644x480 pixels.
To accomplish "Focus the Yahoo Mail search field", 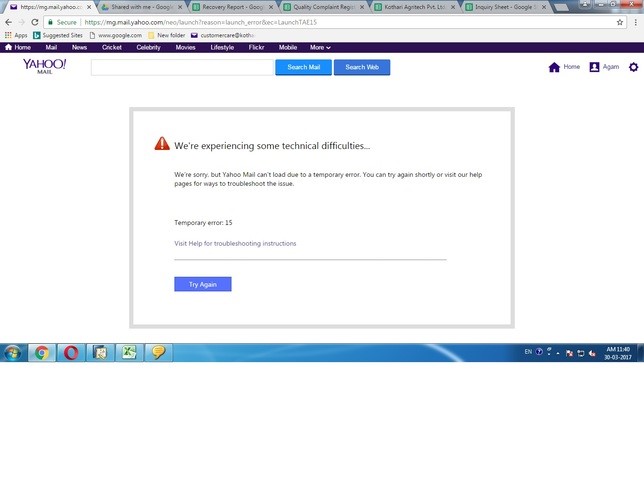I will pyautogui.click(x=182, y=67).
